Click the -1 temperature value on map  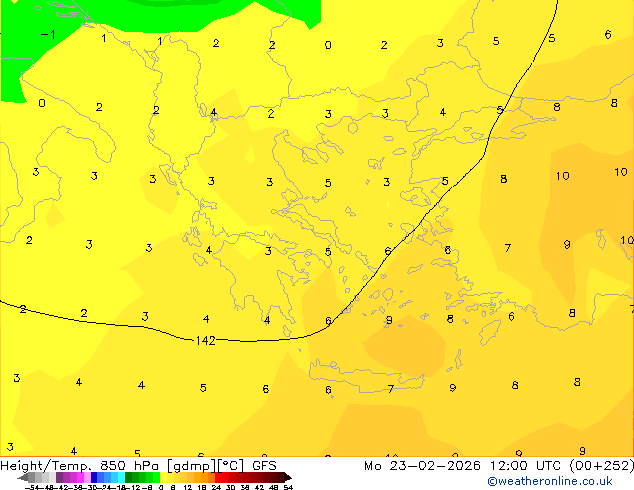tap(48, 35)
